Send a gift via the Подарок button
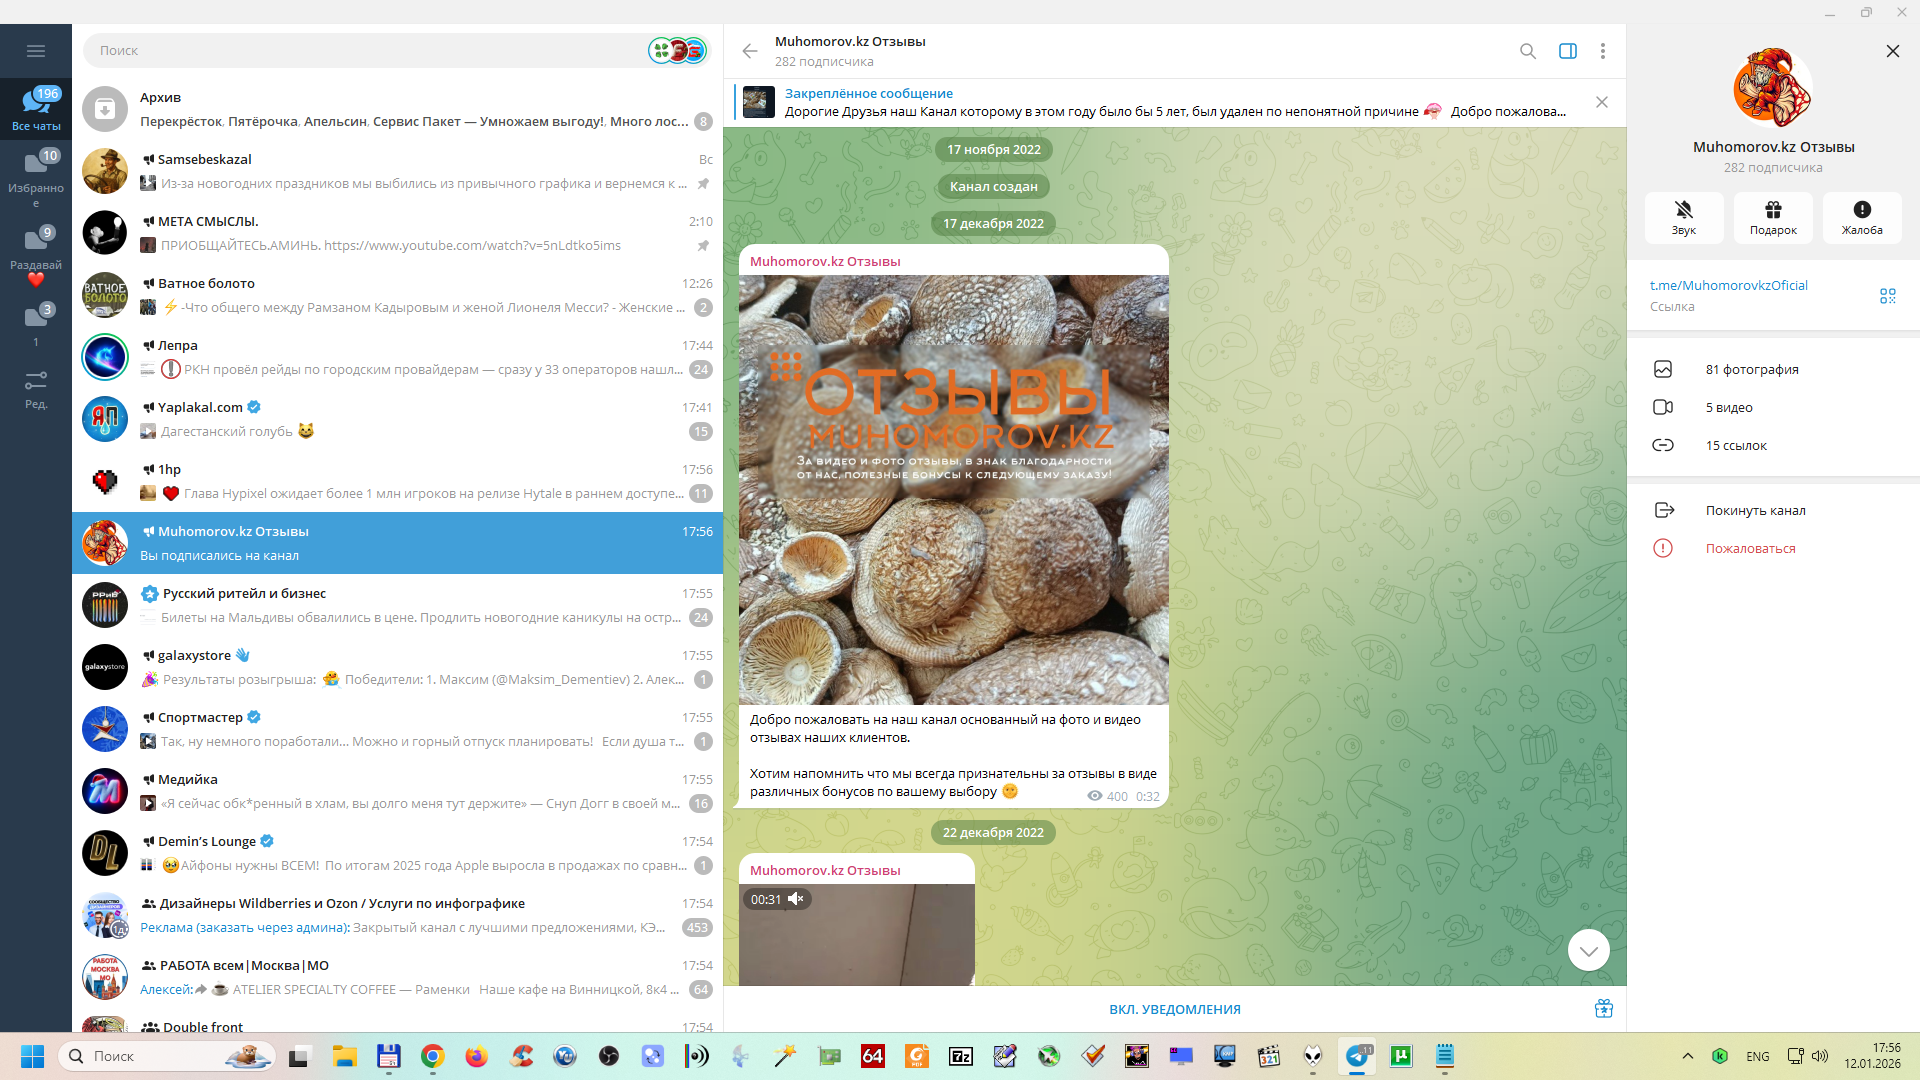This screenshot has height=1080, width=1920. coord(1772,217)
